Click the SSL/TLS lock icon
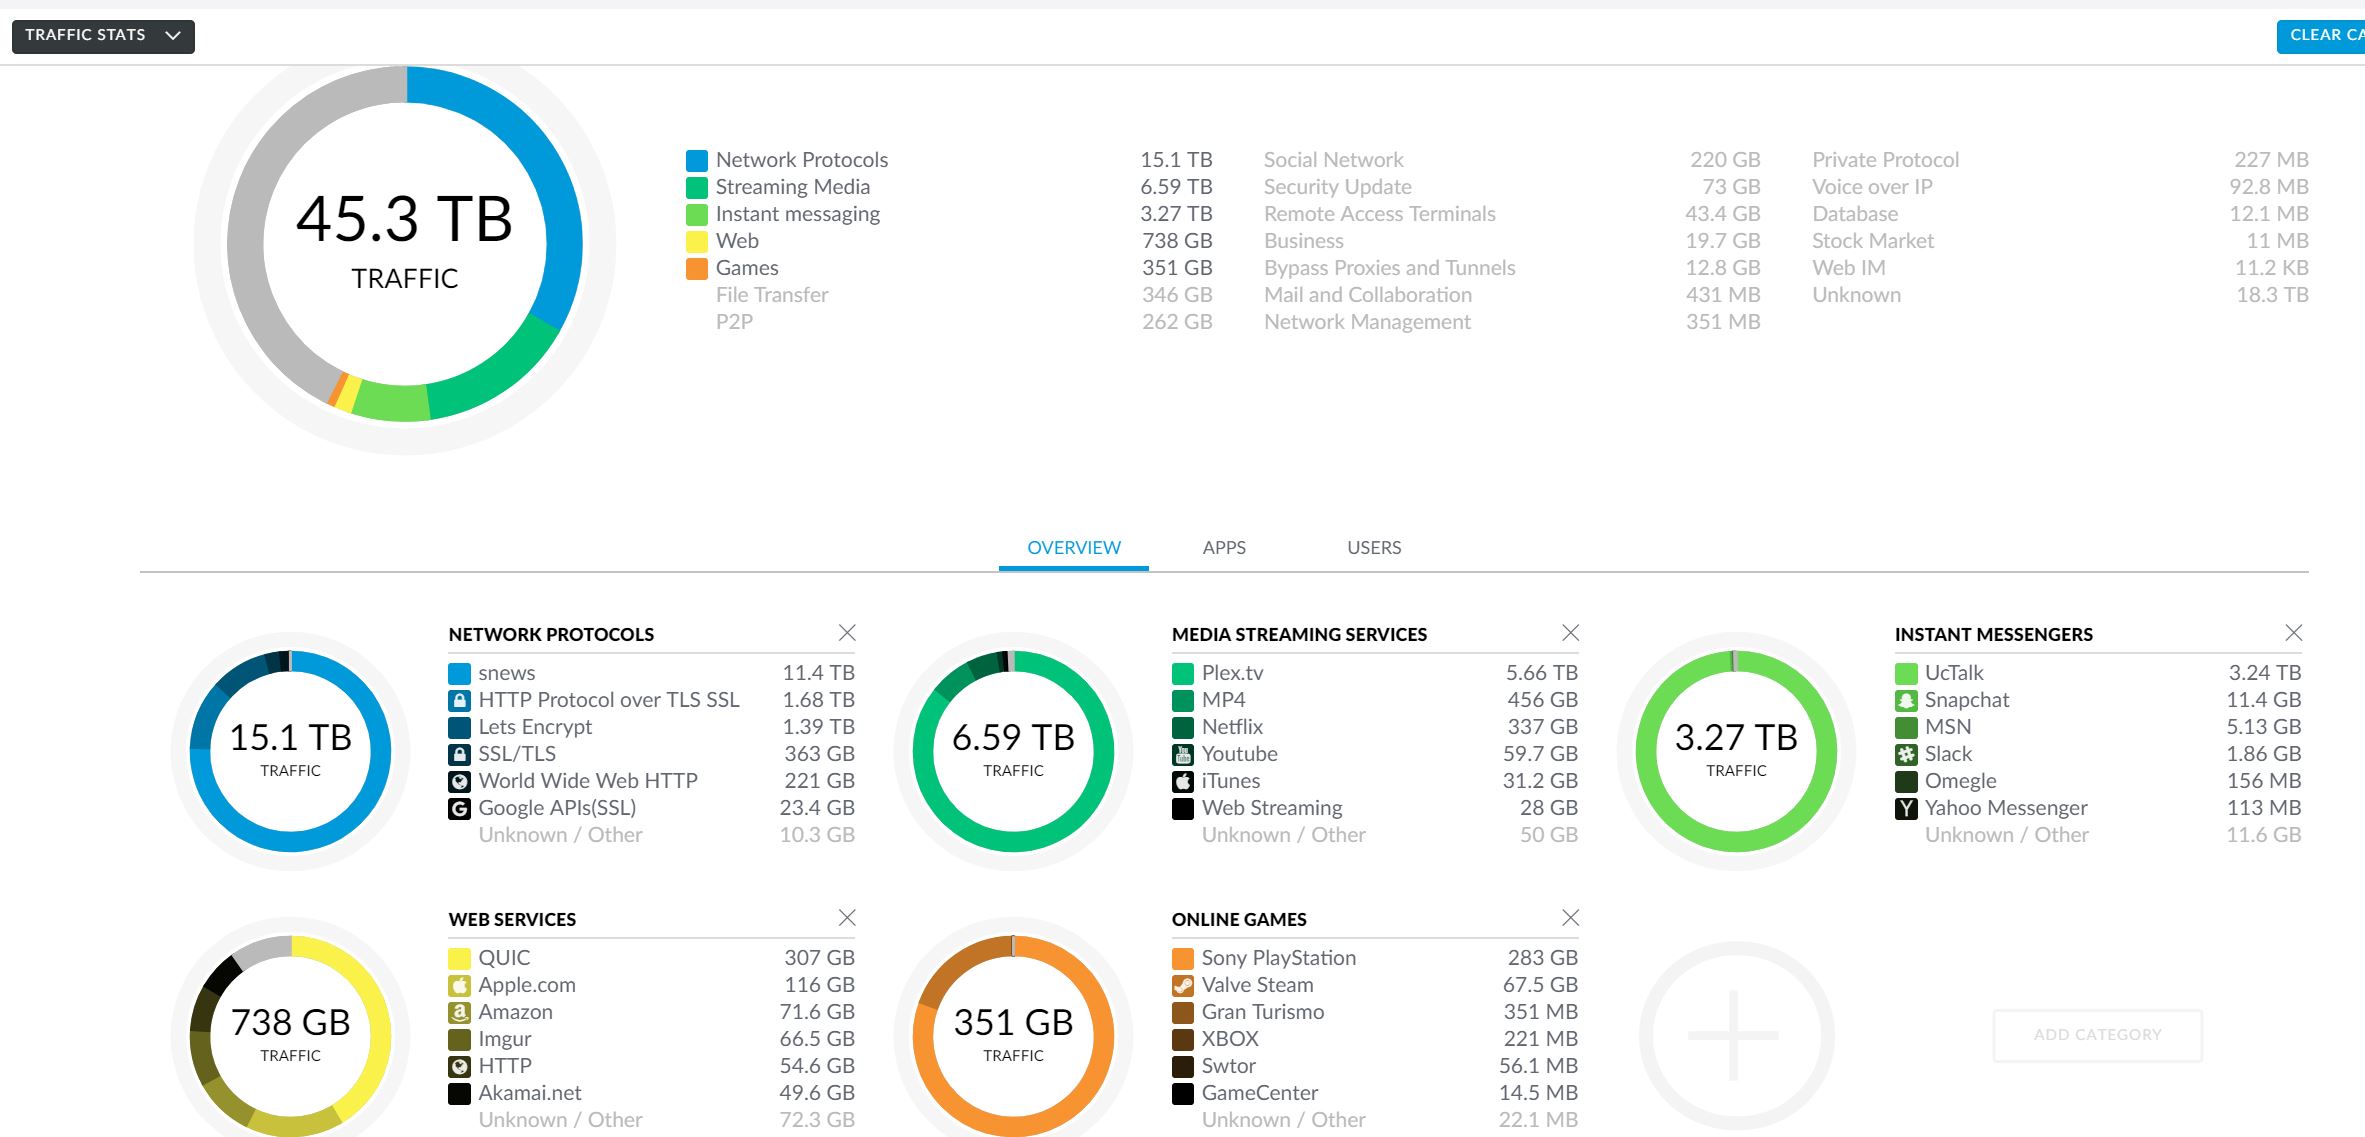 [459, 754]
